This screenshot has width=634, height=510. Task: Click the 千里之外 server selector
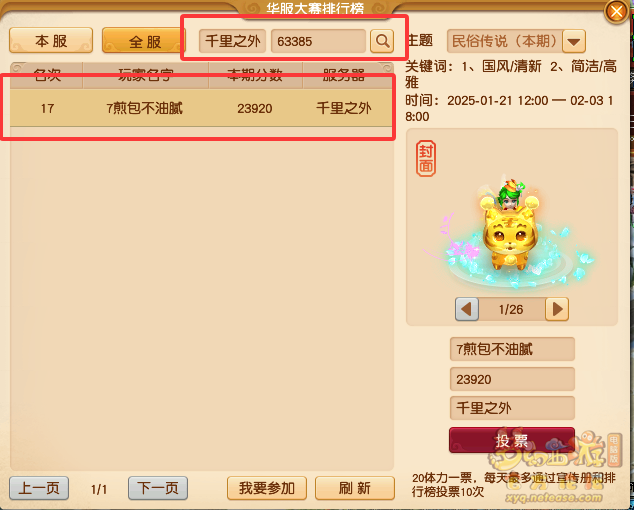(x=232, y=41)
